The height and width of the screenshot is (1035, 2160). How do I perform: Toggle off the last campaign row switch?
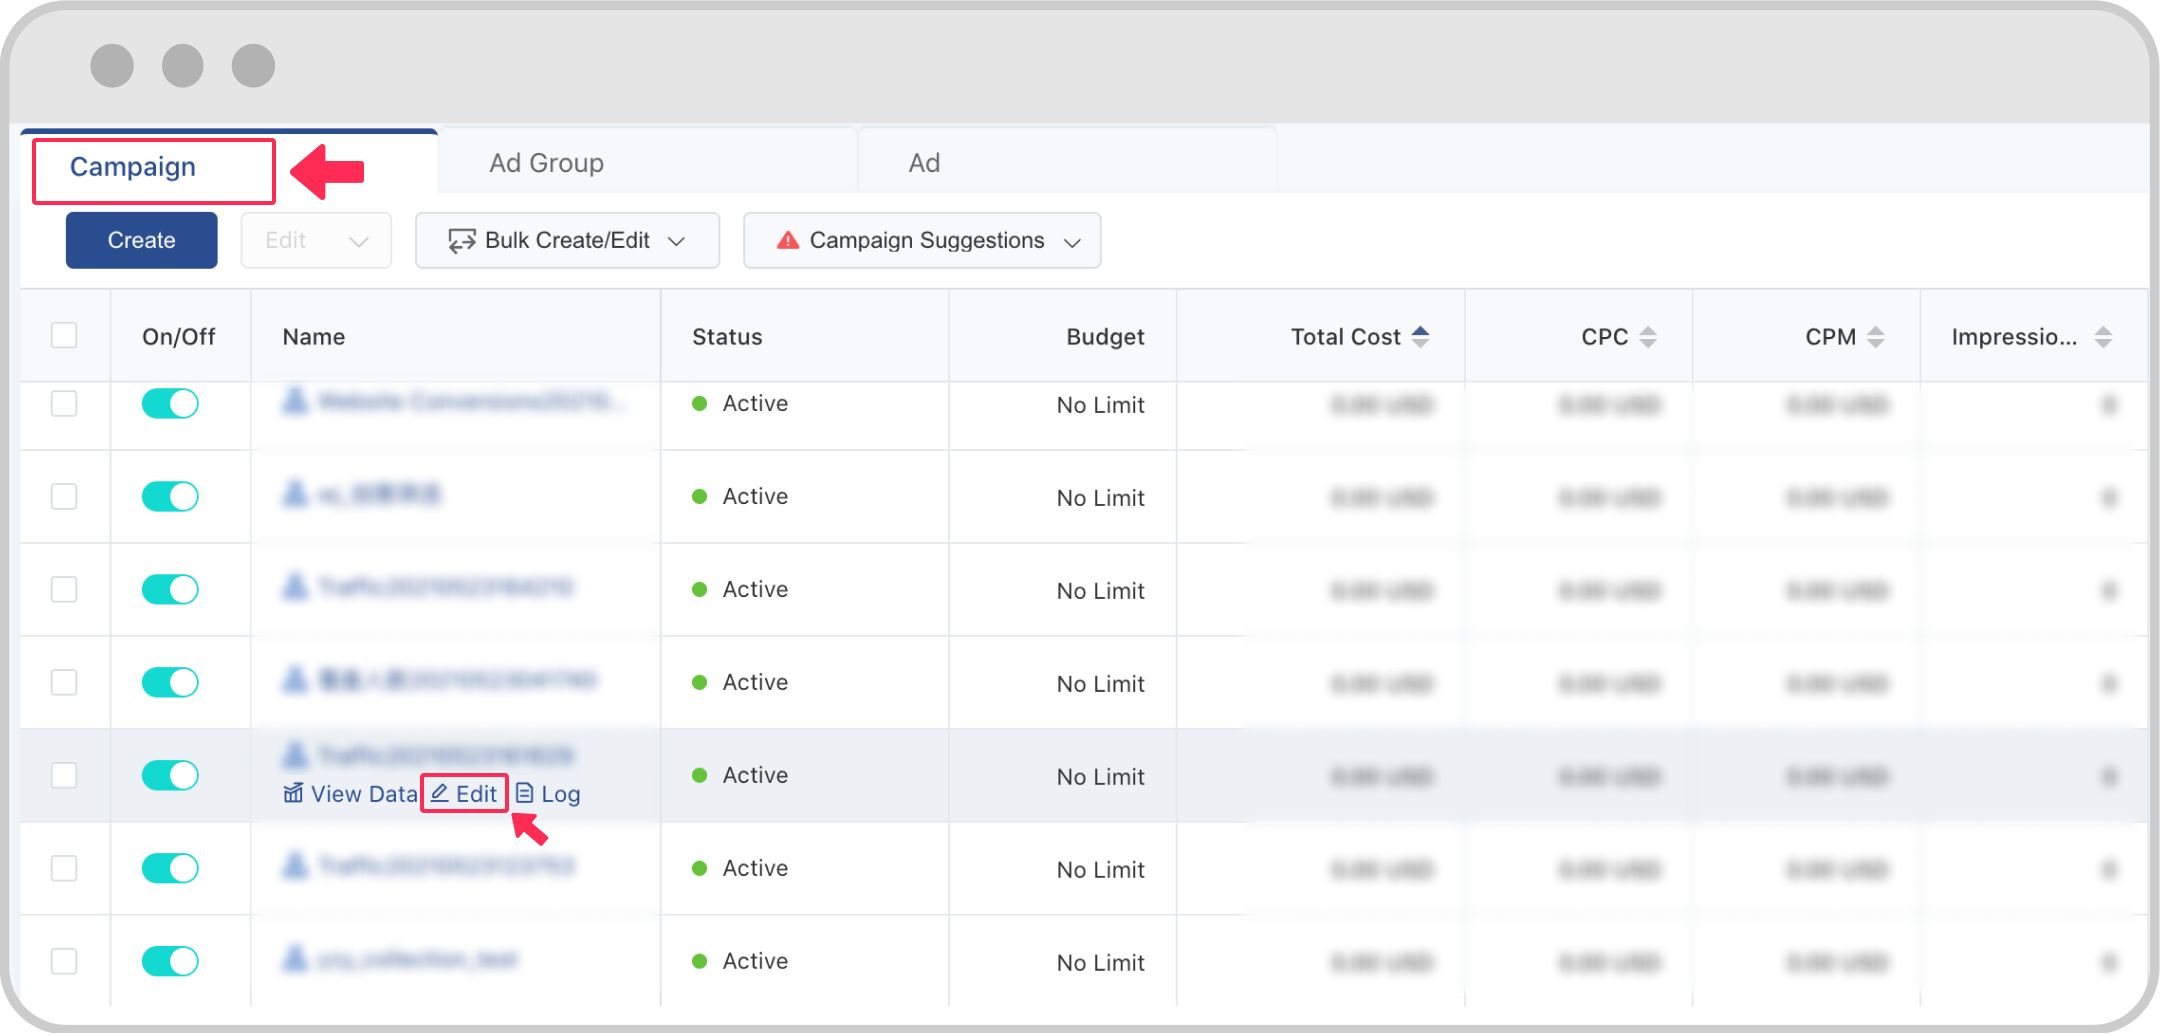pyautogui.click(x=170, y=961)
